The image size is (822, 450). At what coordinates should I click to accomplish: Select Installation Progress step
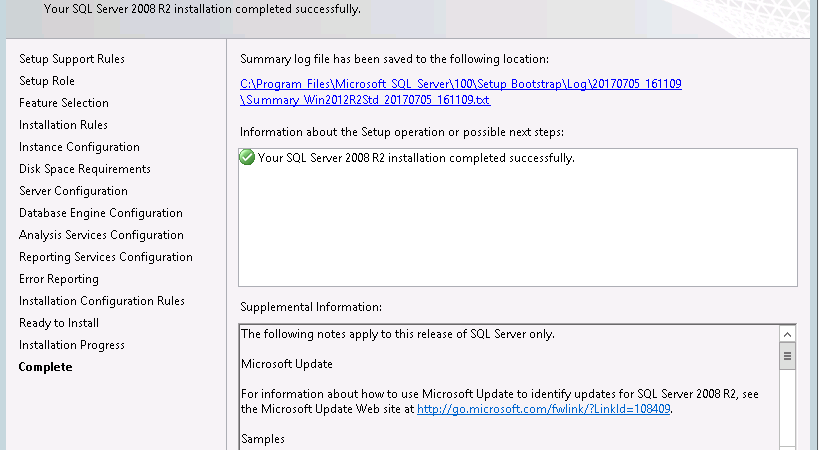(x=72, y=345)
